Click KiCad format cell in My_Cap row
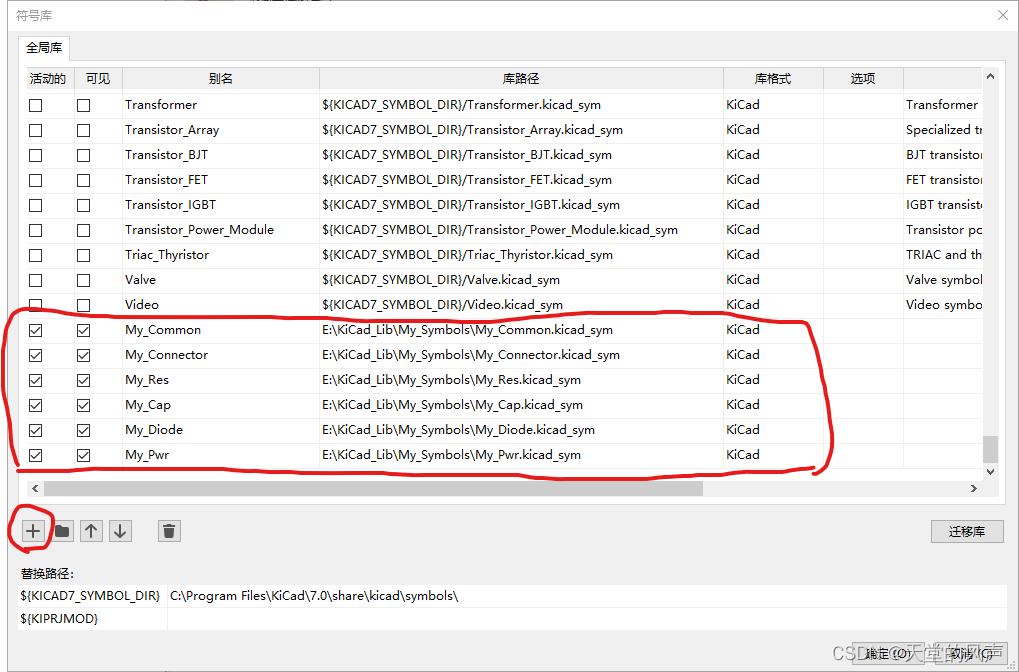The height and width of the screenshot is (672, 1019). pyautogui.click(x=773, y=405)
